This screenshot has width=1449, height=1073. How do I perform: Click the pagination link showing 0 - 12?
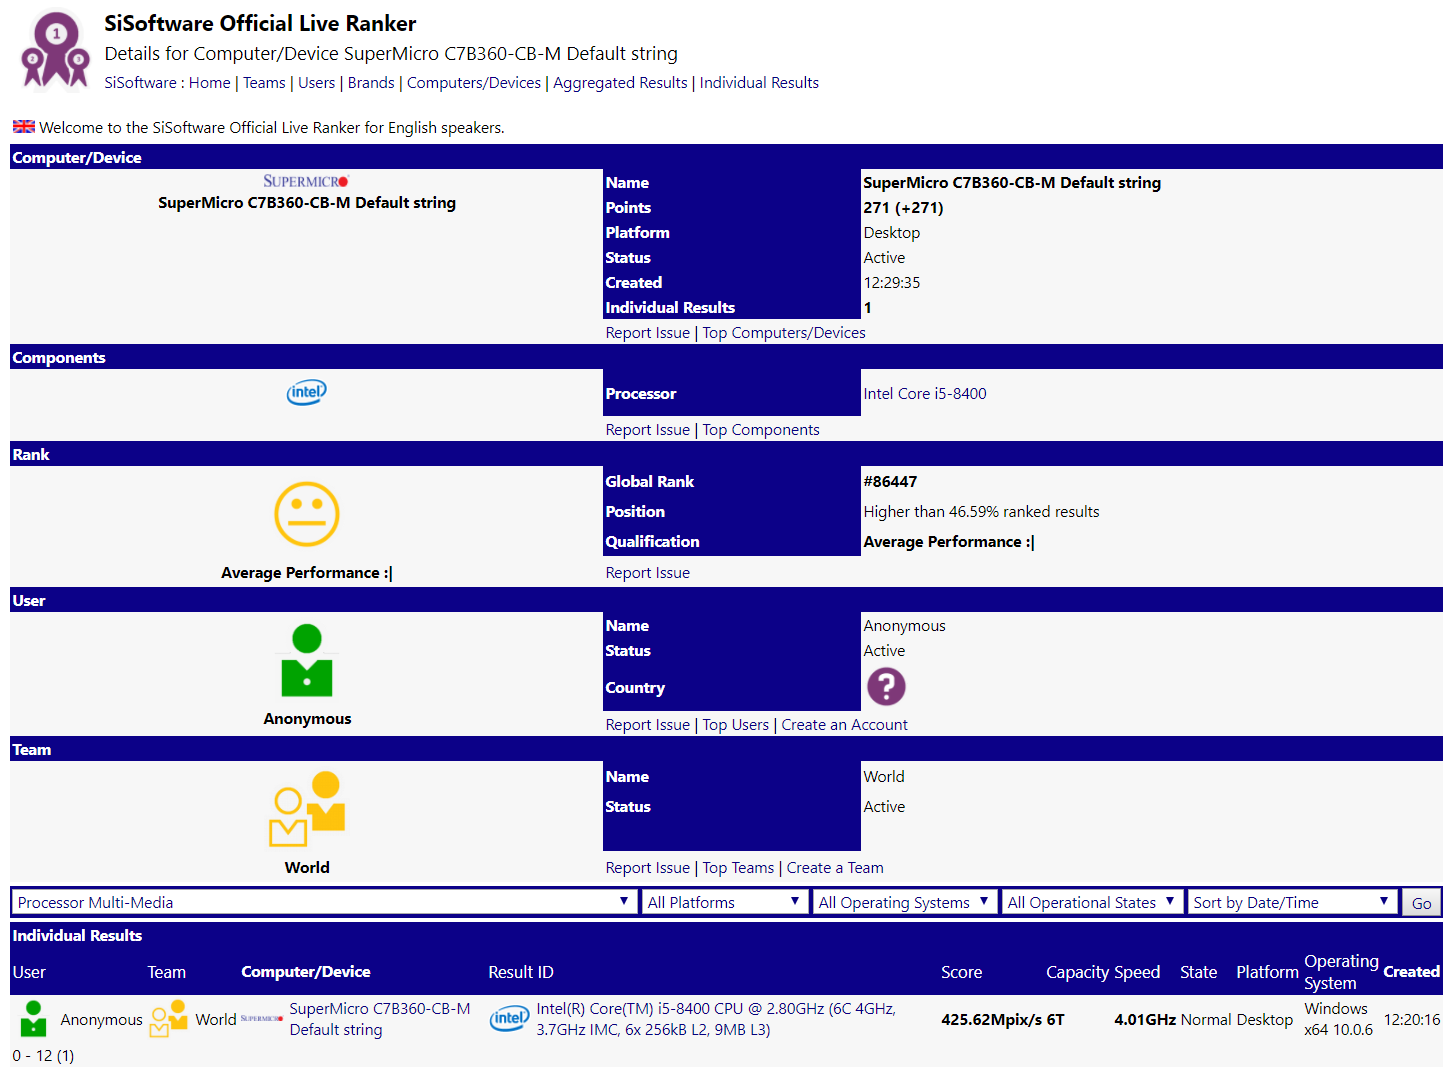pyautogui.click(x=30, y=1055)
